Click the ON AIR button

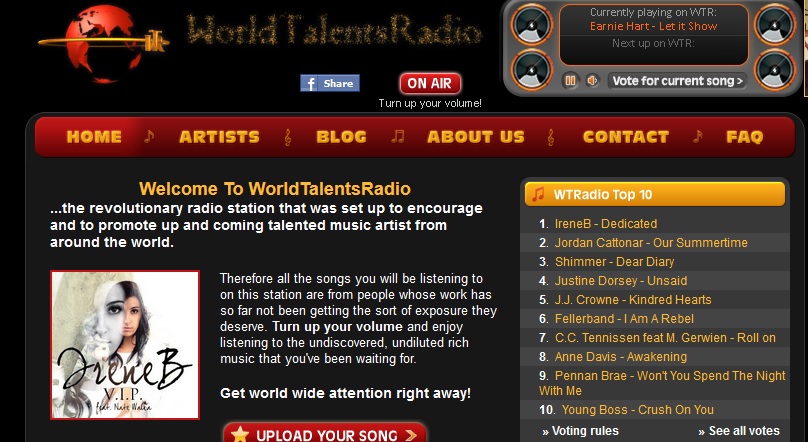pyautogui.click(x=430, y=83)
